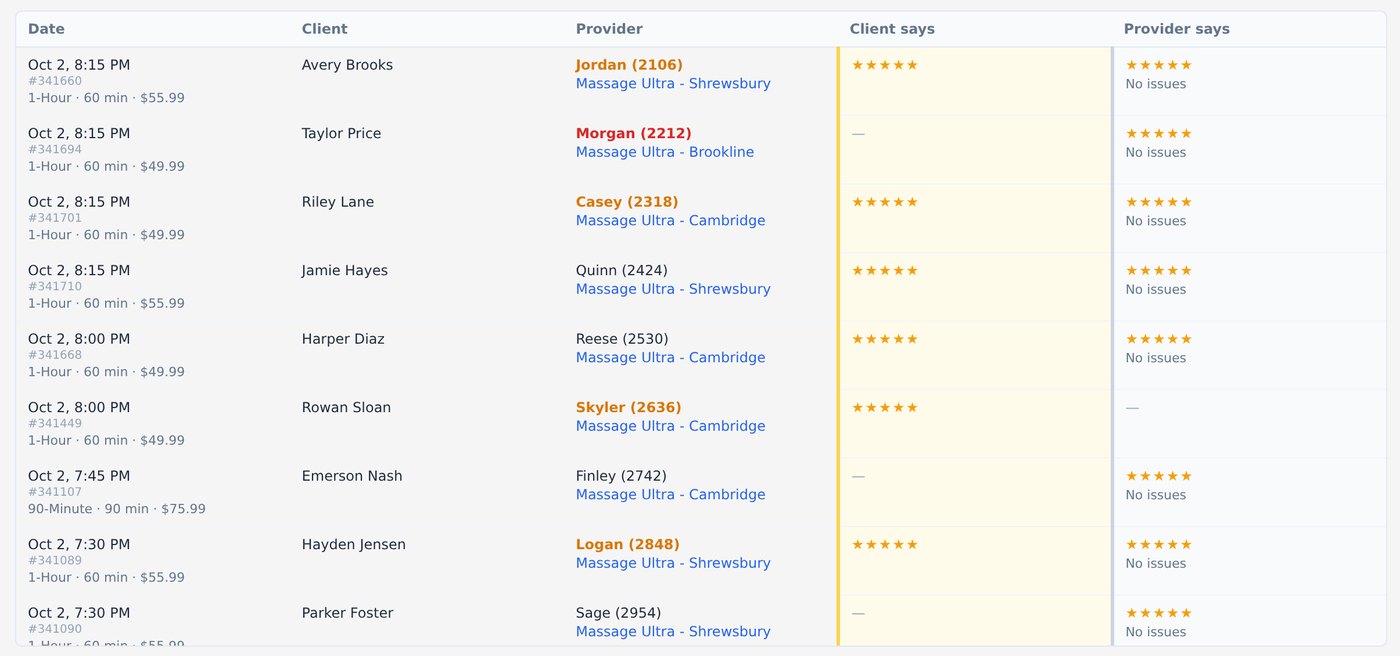The image size is (1400, 656).
Task: Click client star rating in Rowan Sloan row
Action: pyautogui.click(x=885, y=407)
